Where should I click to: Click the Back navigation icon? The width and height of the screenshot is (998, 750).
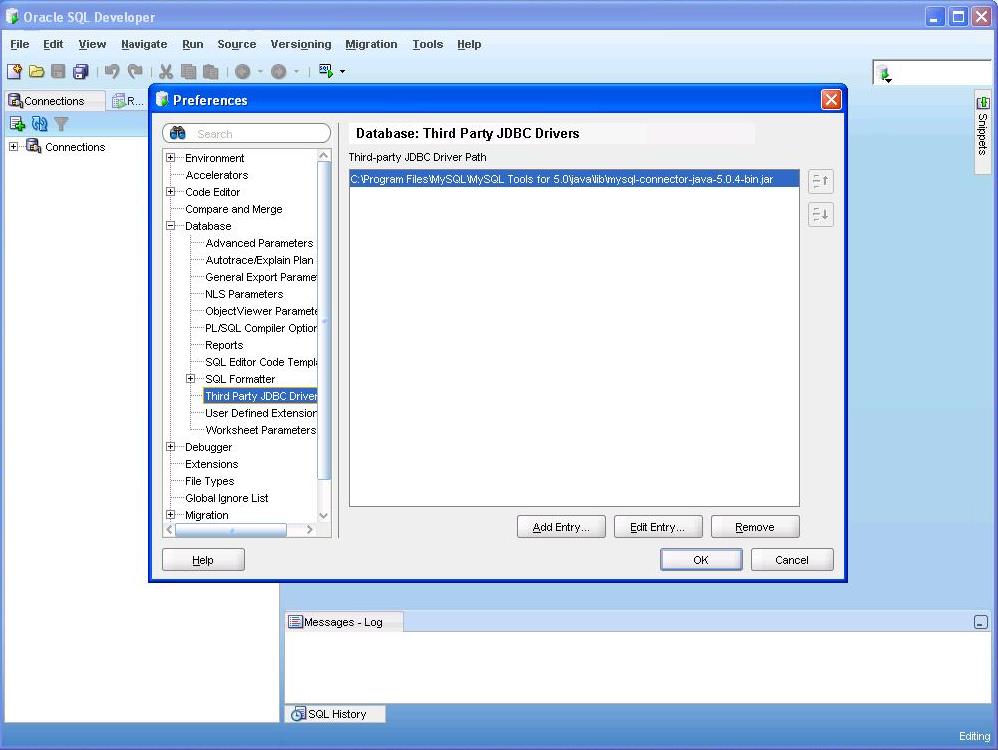point(242,71)
